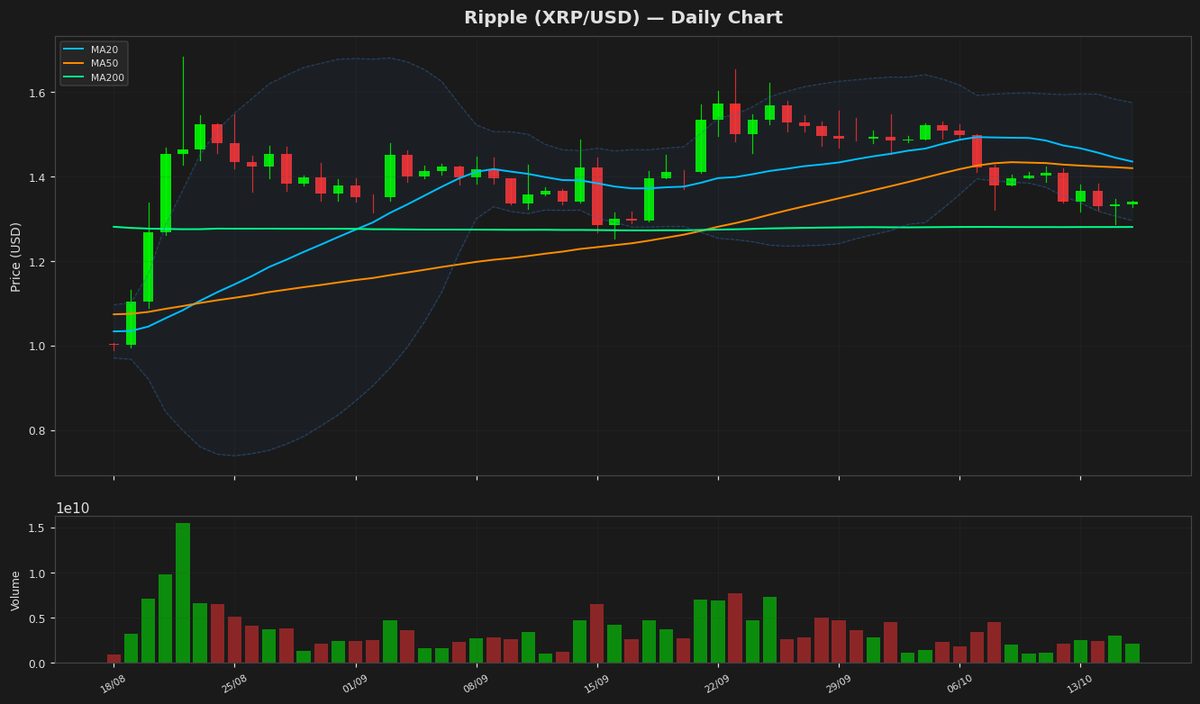
Task: Click the tallest green volume bar
Action: click(183, 593)
